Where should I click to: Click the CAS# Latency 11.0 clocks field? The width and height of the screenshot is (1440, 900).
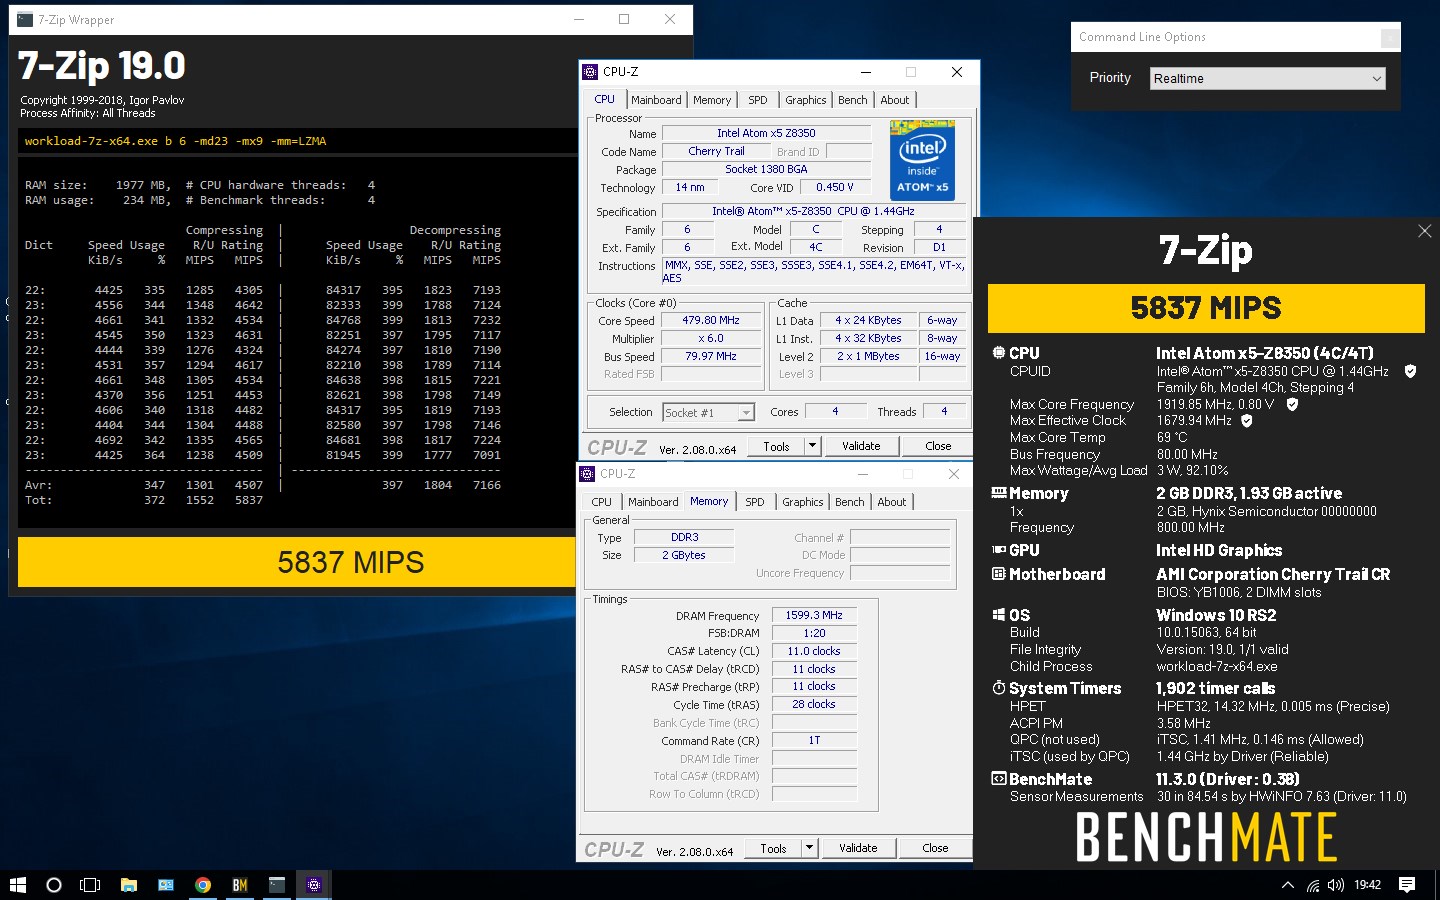click(814, 651)
